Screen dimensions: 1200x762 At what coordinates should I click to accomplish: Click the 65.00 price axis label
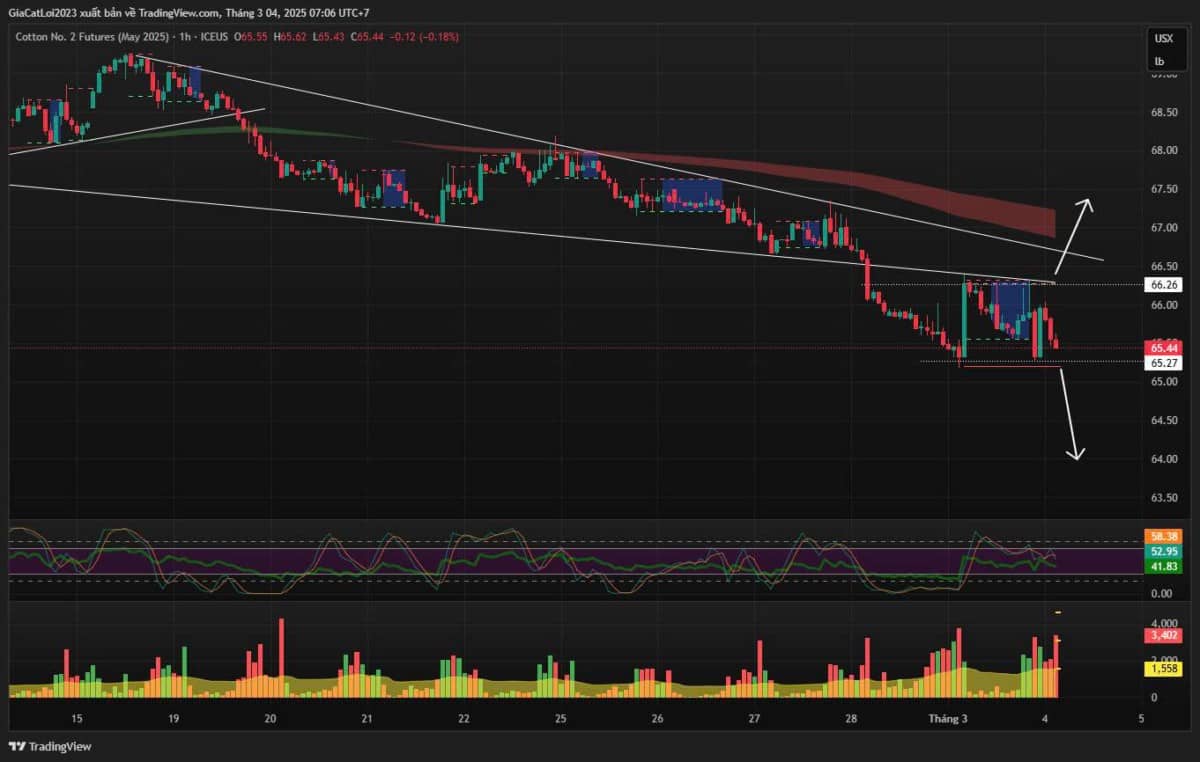(1163, 382)
